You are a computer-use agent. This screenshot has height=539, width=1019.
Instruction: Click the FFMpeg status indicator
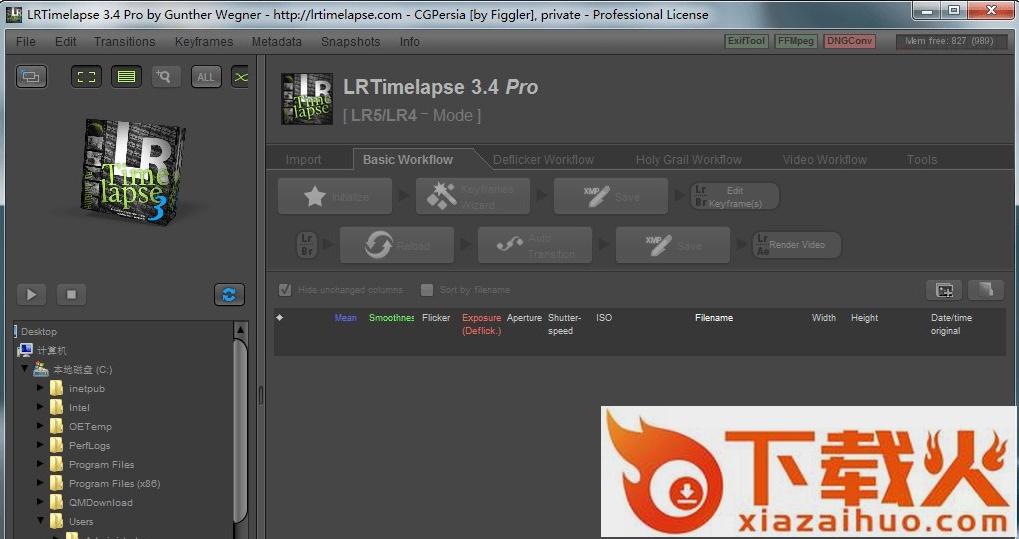tap(796, 41)
